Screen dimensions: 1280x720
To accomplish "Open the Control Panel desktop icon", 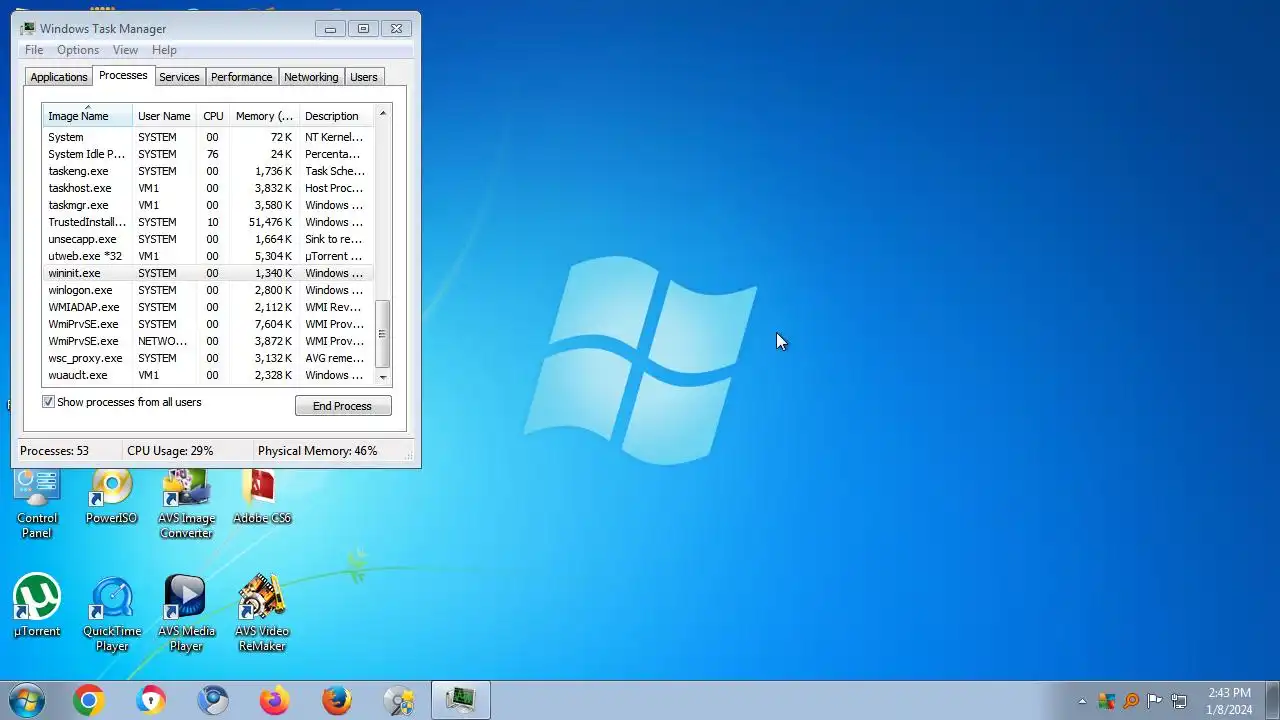I will tap(37, 503).
